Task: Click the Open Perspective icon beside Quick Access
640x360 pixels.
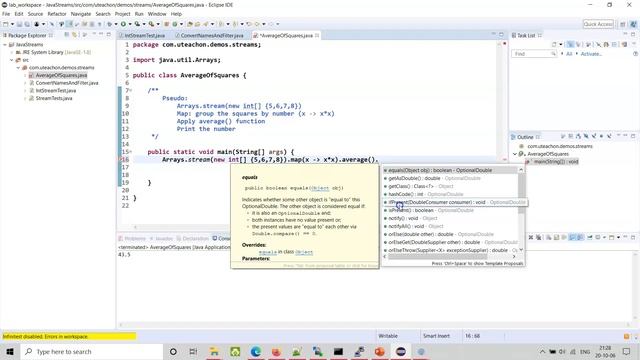Action: pos(623,24)
